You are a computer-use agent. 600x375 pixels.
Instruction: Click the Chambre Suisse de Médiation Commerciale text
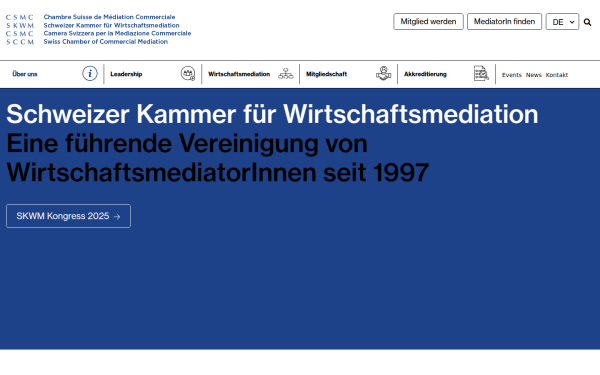[x=109, y=17]
